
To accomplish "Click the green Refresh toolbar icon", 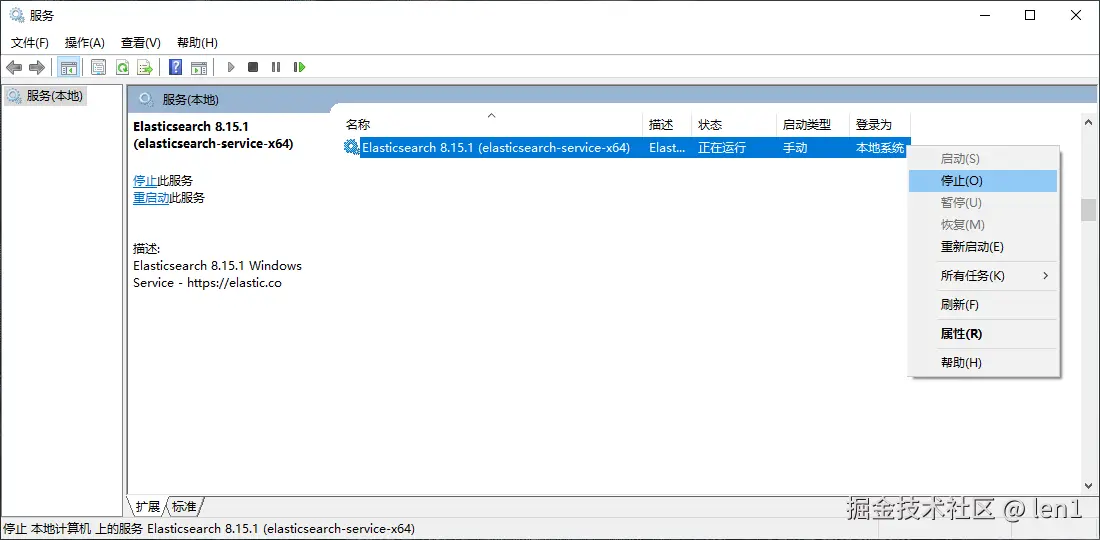I will [x=122, y=67].
